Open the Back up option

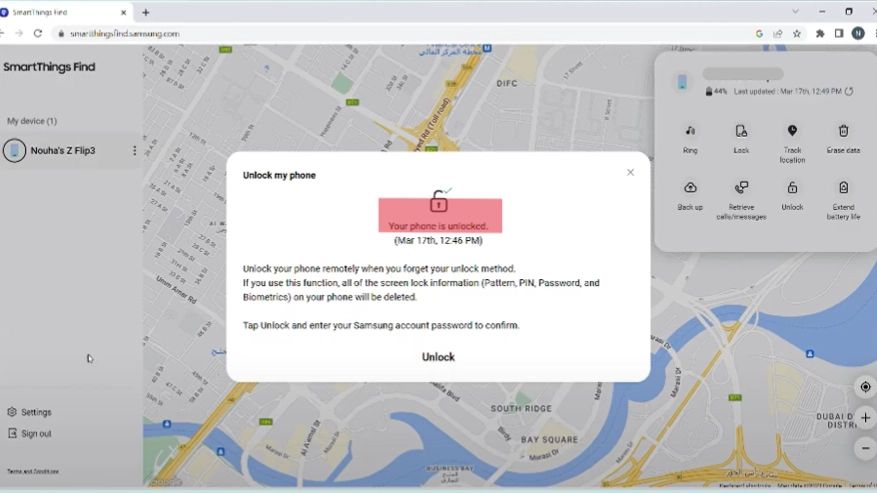(690, 187)
